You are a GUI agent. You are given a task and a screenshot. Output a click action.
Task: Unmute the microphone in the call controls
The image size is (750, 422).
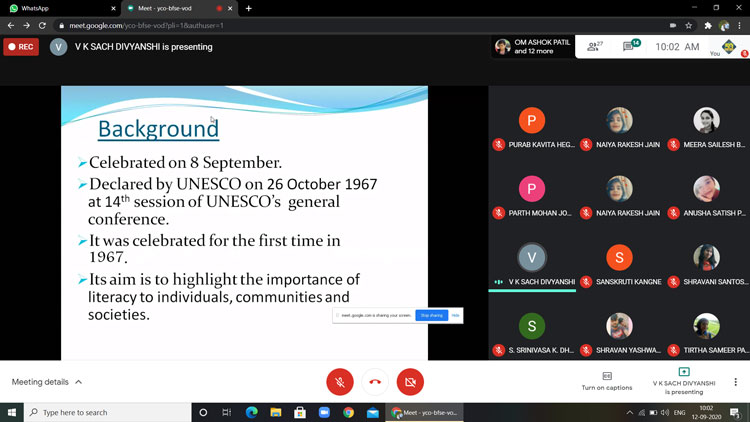tap(340, 382)
